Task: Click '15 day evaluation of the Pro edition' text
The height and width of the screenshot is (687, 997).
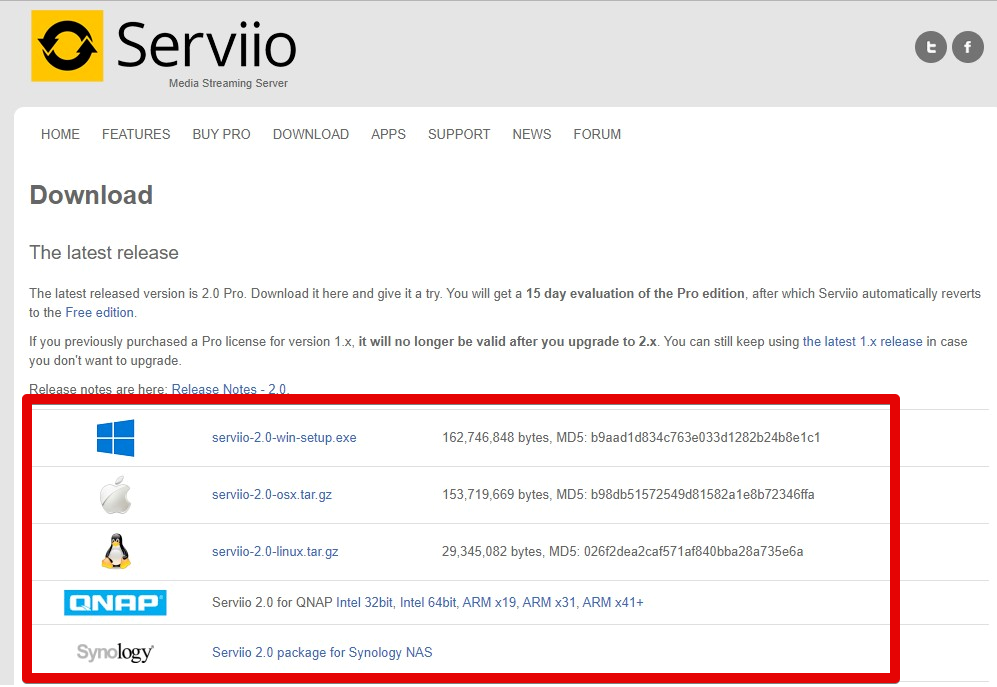Action: 635,294
